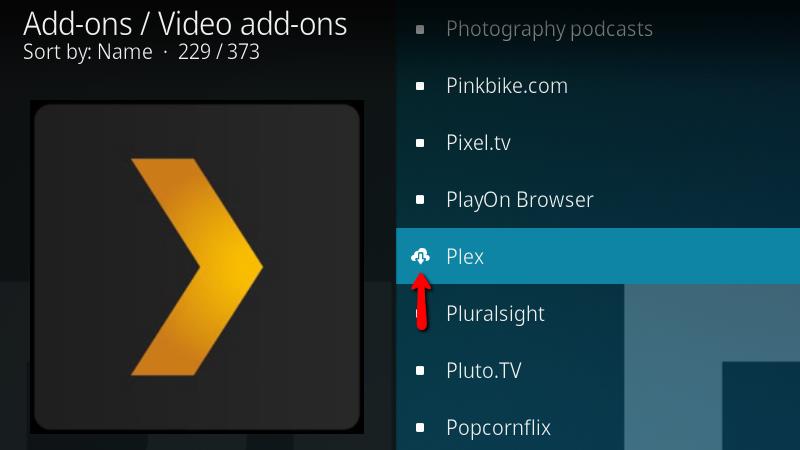Click the Sort by: Name label
The width and height of the screenshot is (800, 450).
pos(88,52)
